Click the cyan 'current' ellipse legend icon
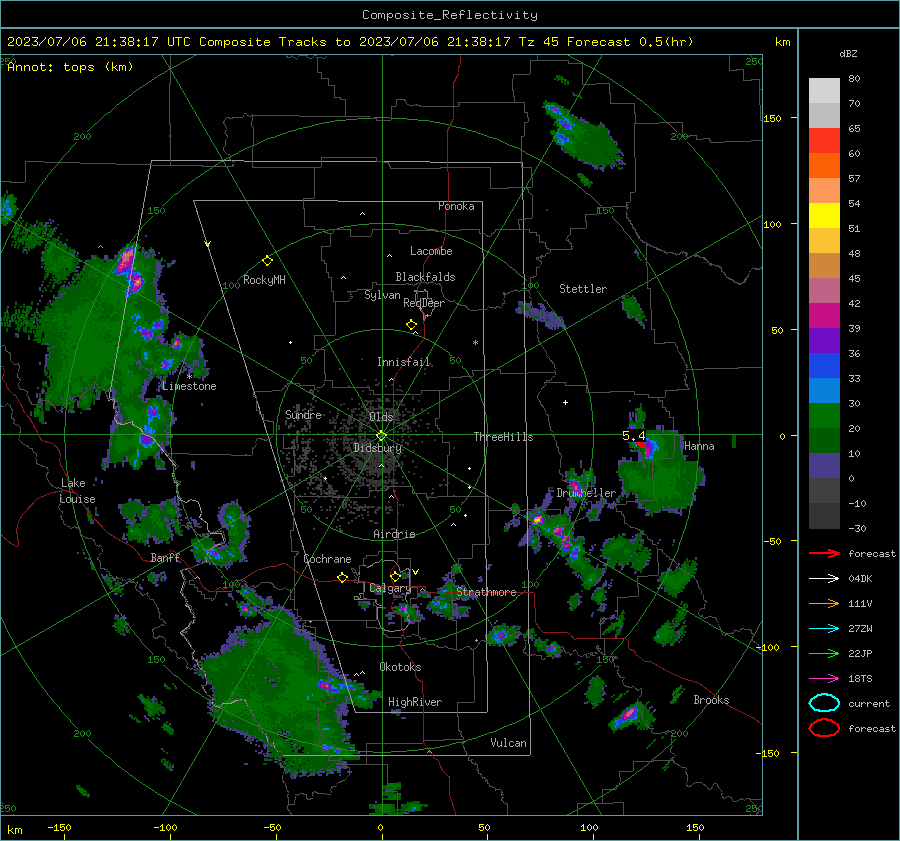The height and width of the screenshot is (841, 900). (824, 703)
